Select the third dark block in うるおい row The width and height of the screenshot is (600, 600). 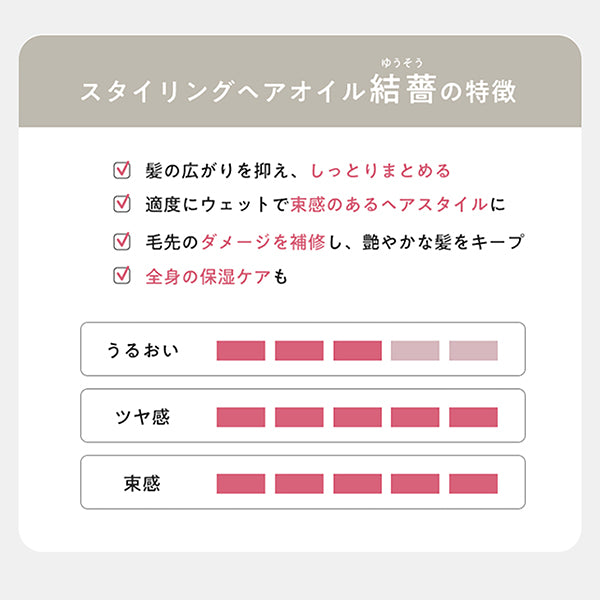click(x=357, y=351)
